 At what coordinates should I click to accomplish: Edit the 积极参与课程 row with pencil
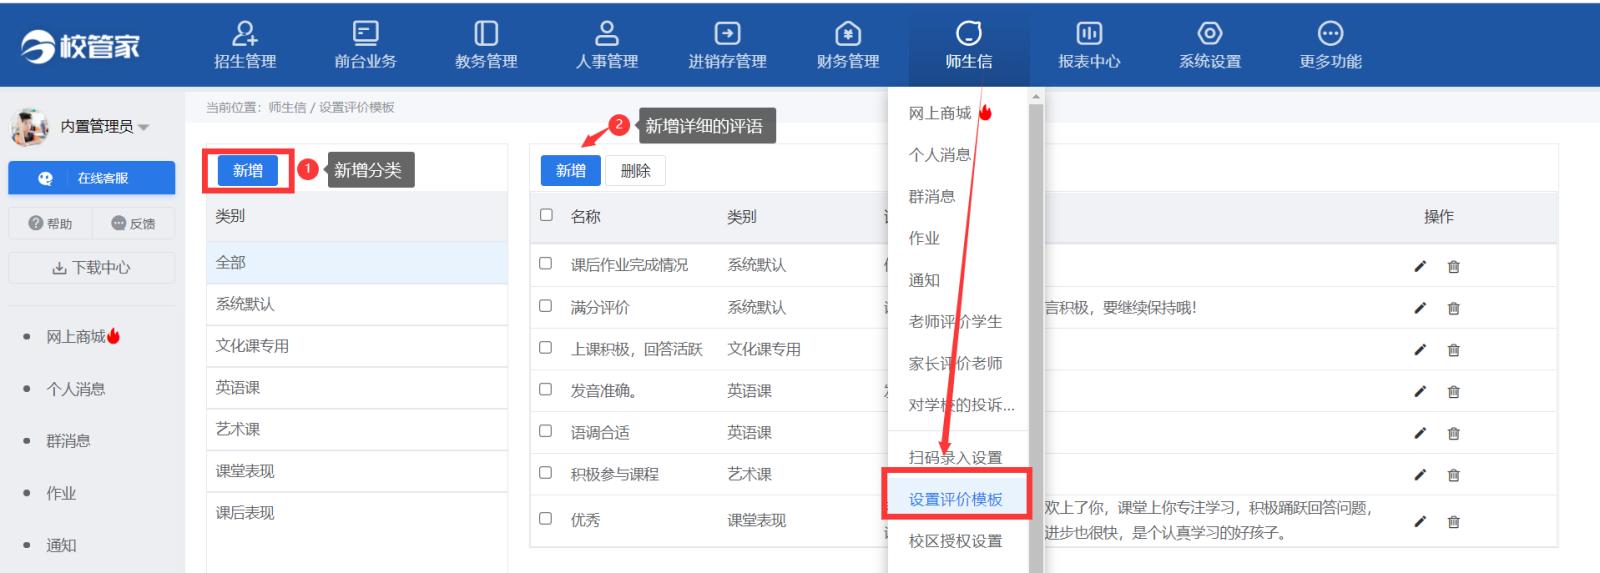click(1420, 475)
